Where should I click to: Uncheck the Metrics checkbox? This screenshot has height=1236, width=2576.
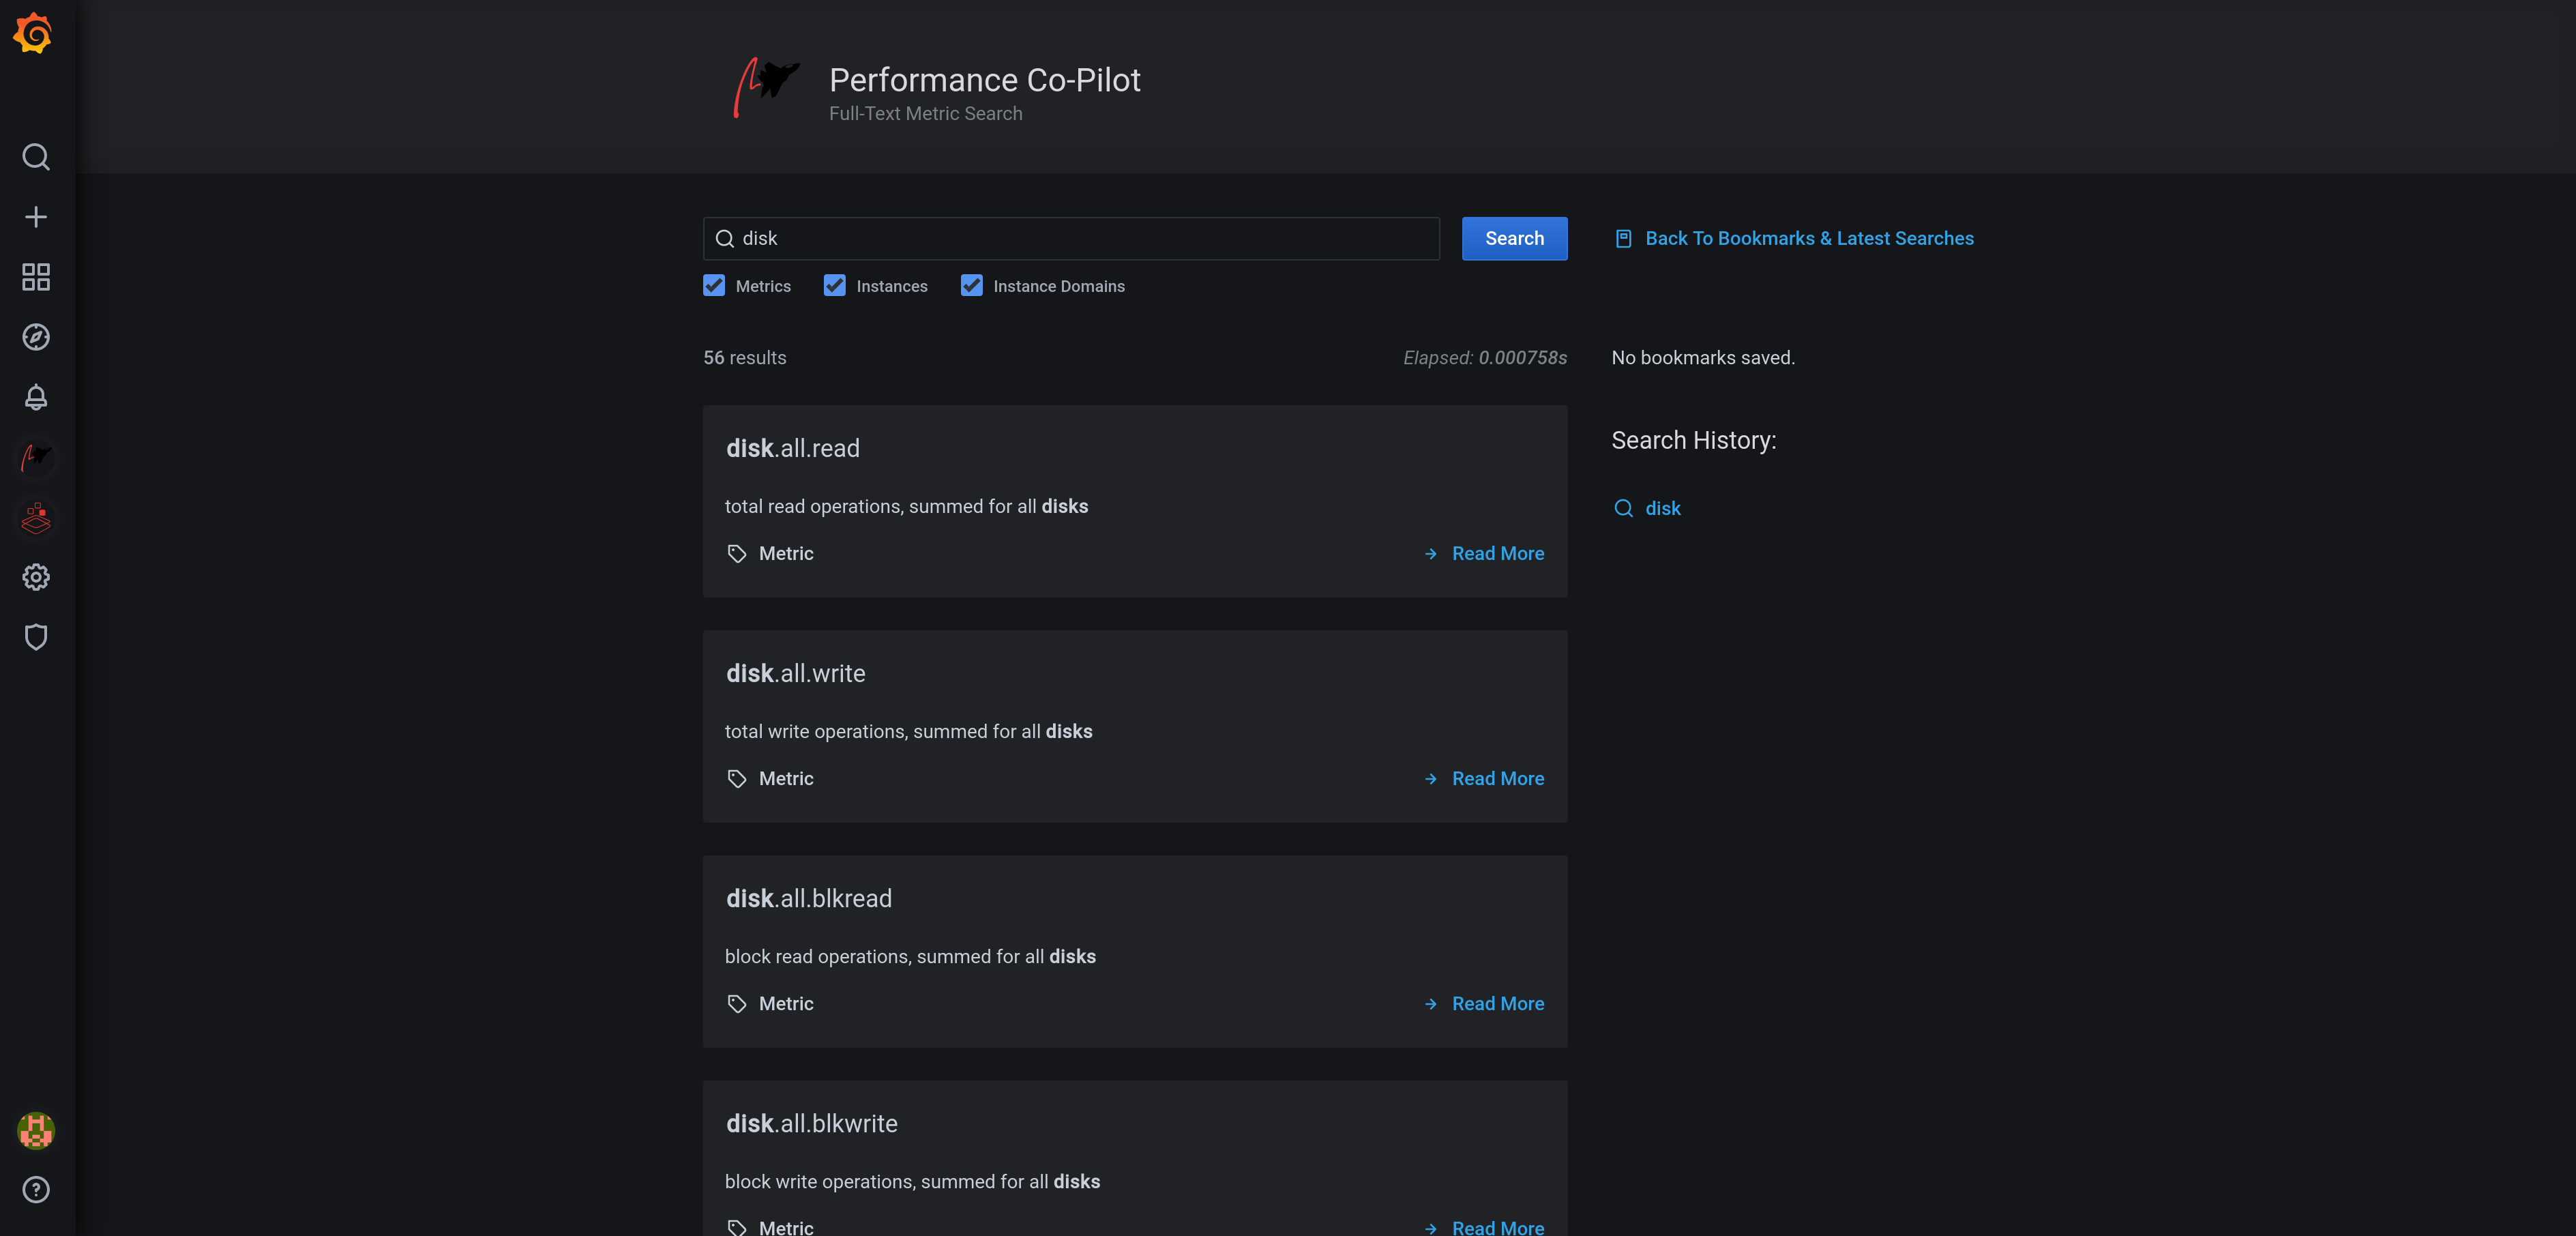[x=714, y=286]
